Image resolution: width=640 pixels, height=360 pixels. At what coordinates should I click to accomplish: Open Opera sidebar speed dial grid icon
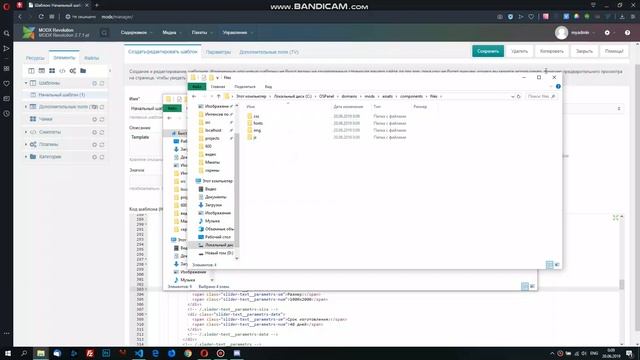(x=7, y=69)
